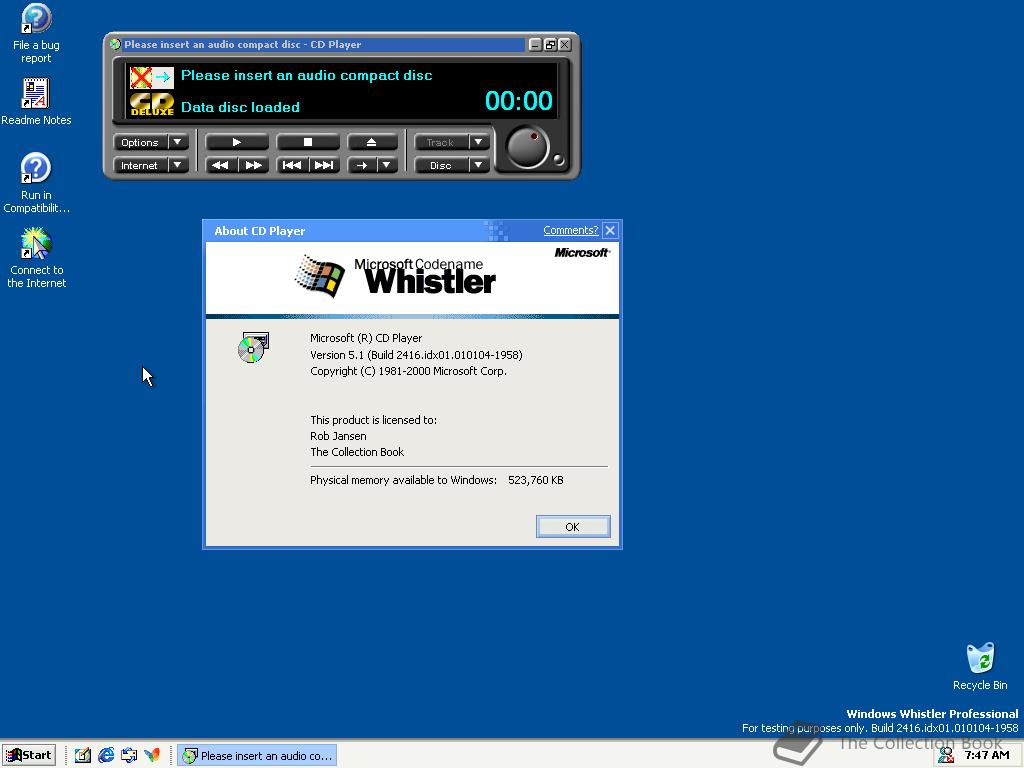Open the Options menu button
The width and height of the screenshot is (1024, 768).
click(x=140, y=142)
